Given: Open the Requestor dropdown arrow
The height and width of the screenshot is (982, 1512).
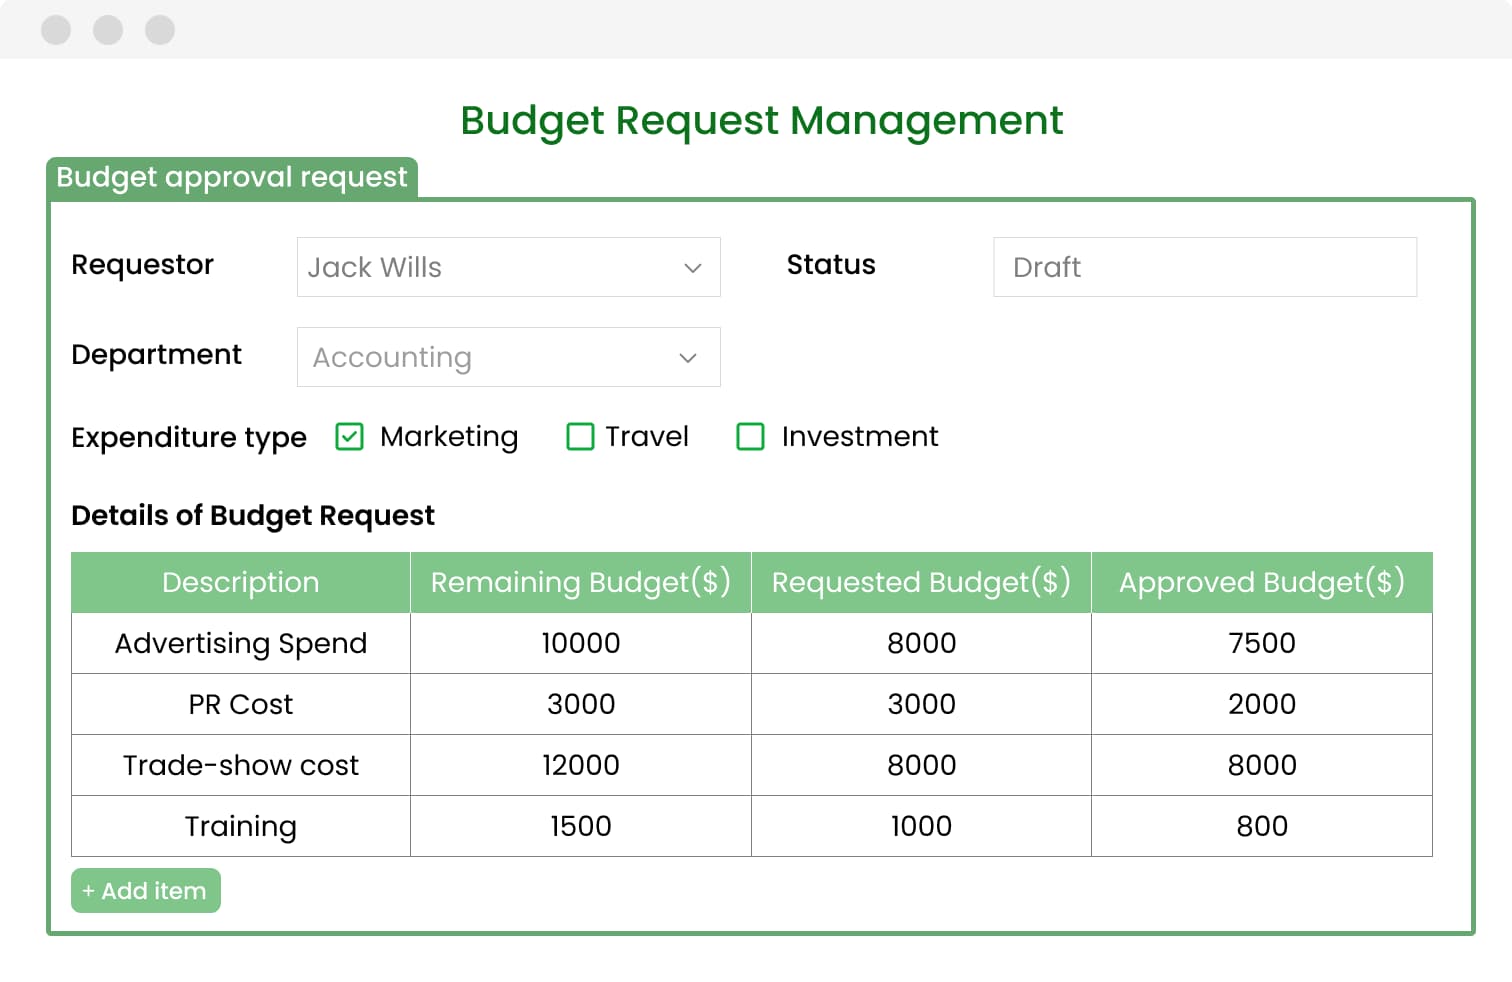Looking at the screenshot, I should 692,268.
